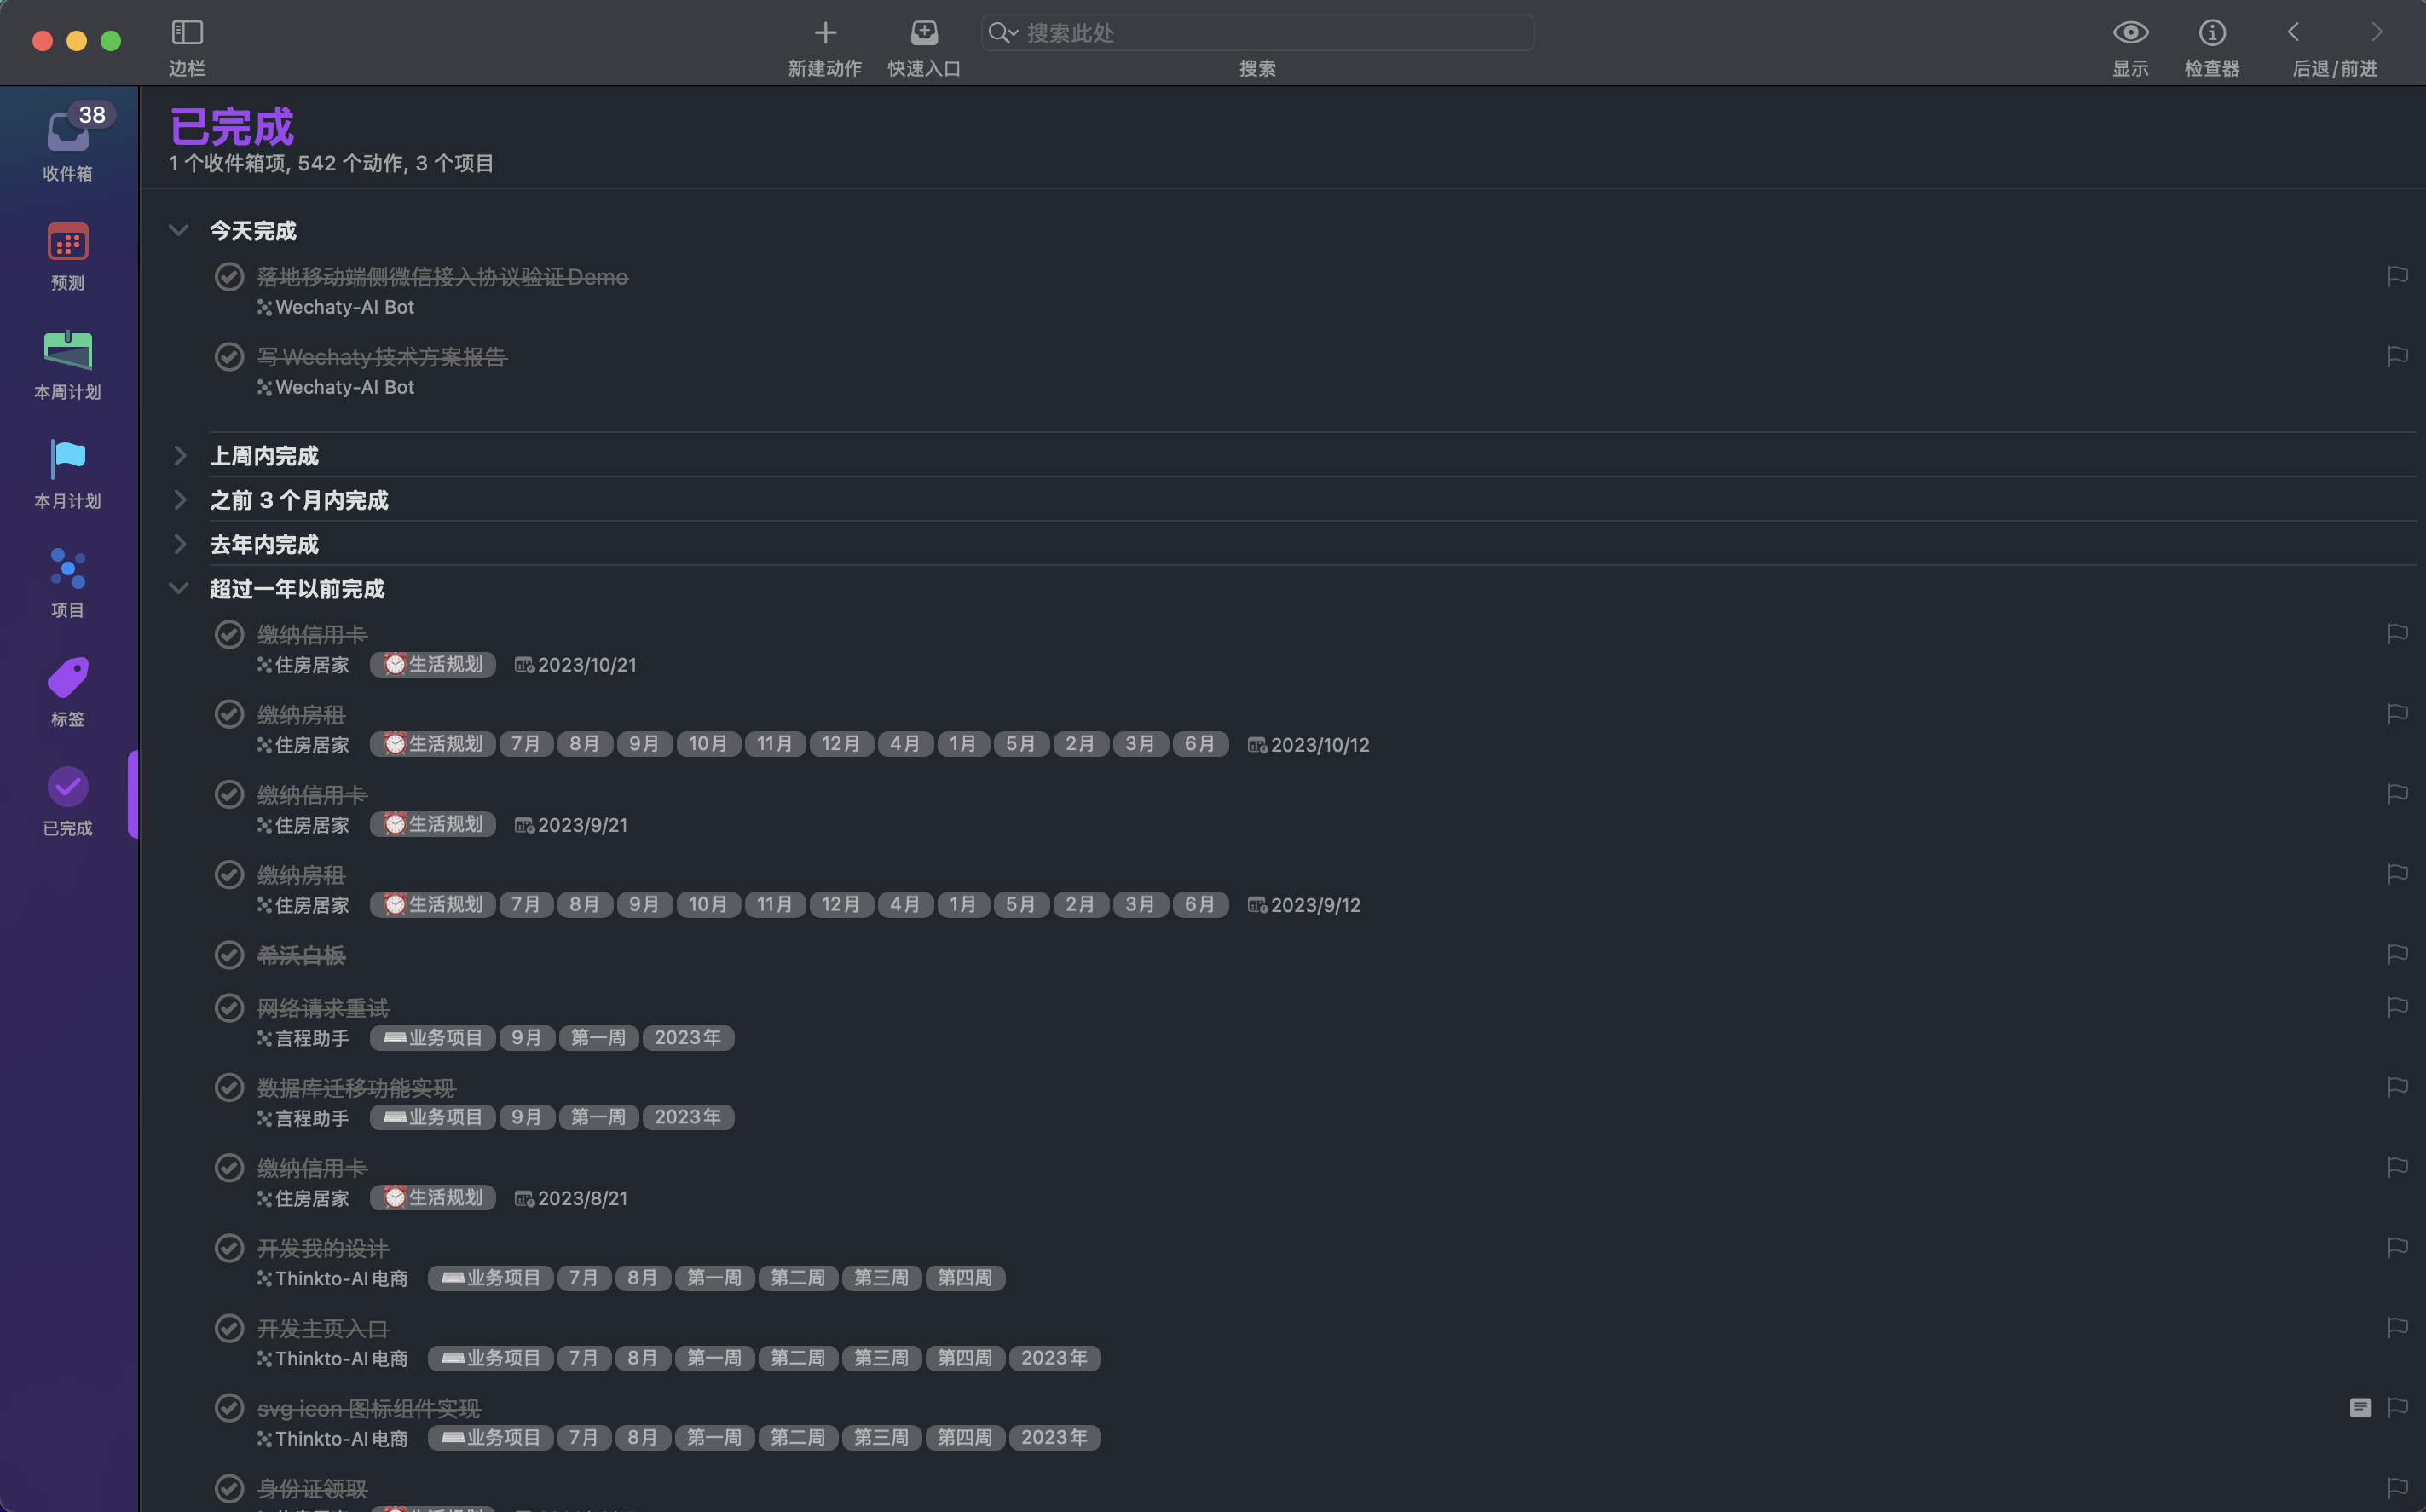This screenshot has width=2426, height=1512.
Task: Collapse the 今天完成 group
Action: 179,231
